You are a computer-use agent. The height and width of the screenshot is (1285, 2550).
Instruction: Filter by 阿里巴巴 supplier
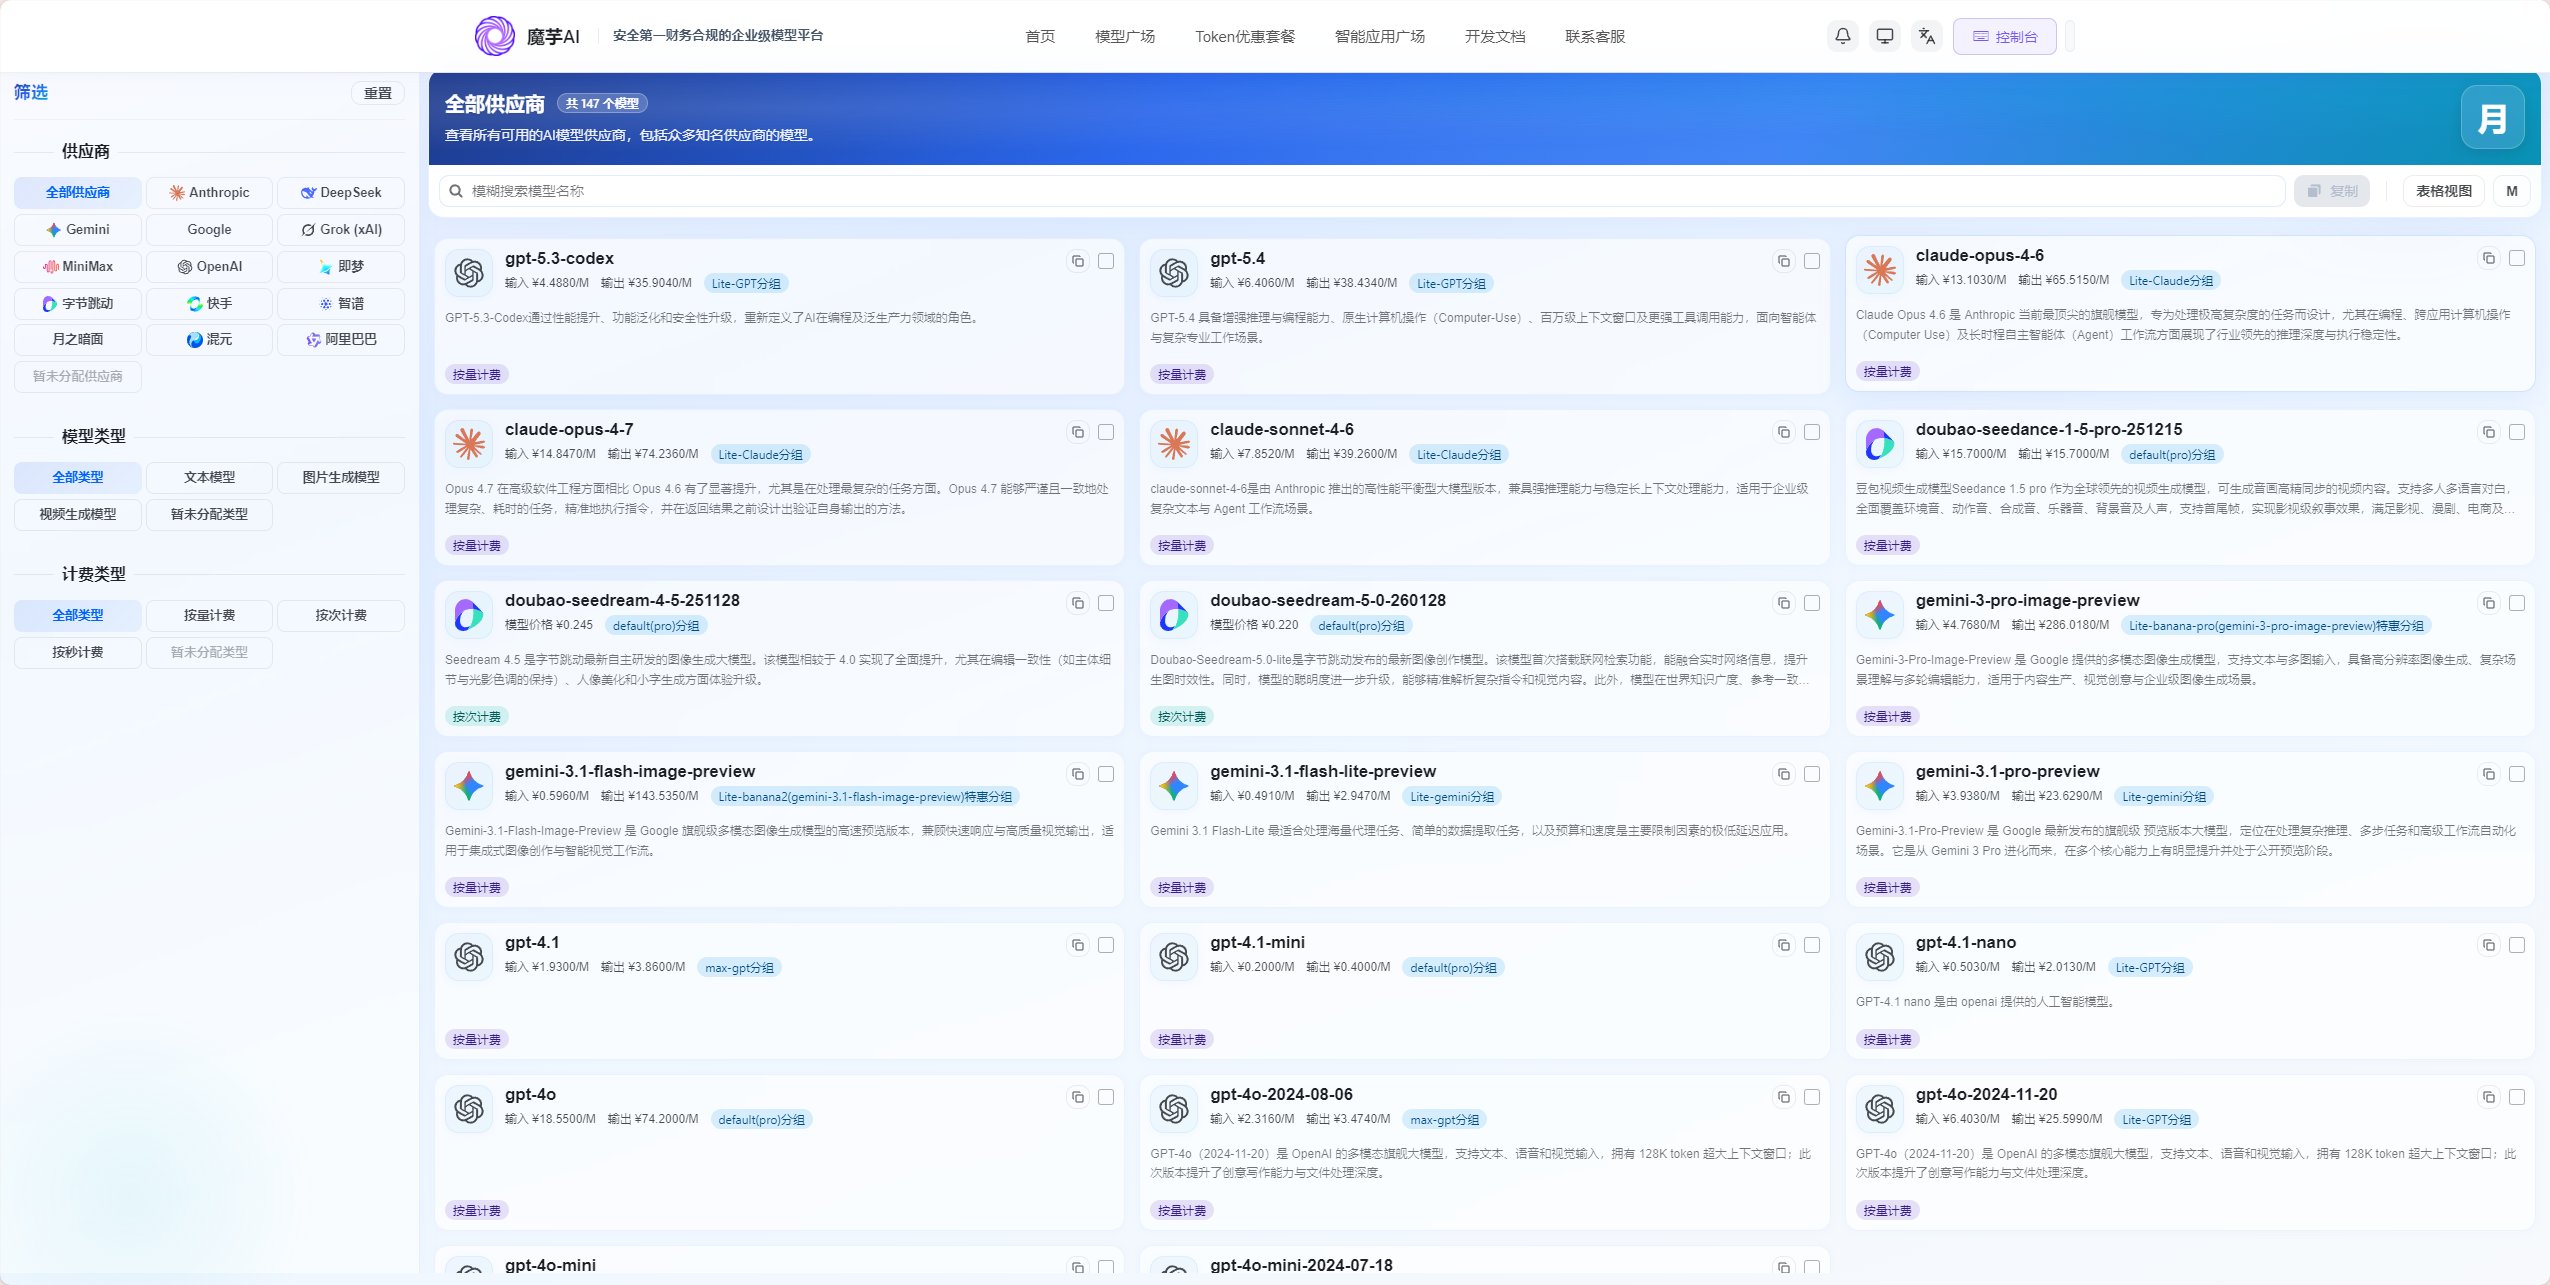click(341, 339)
